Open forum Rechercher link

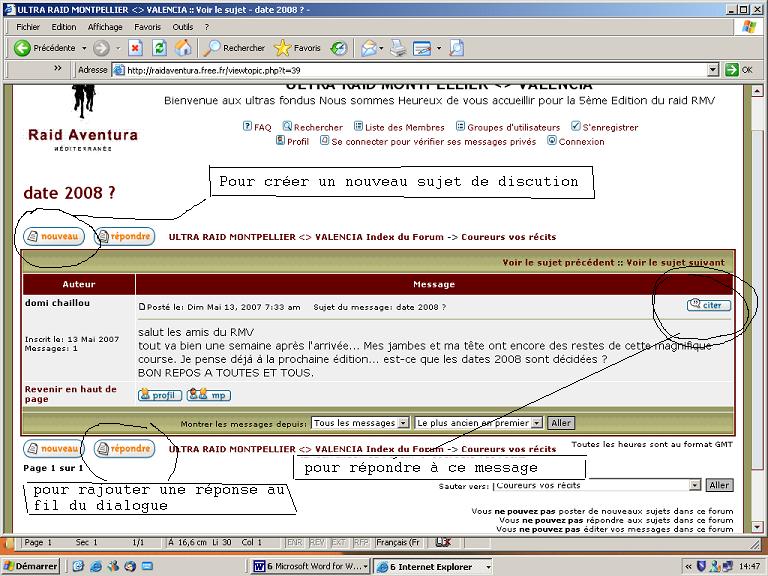point(313,127)
